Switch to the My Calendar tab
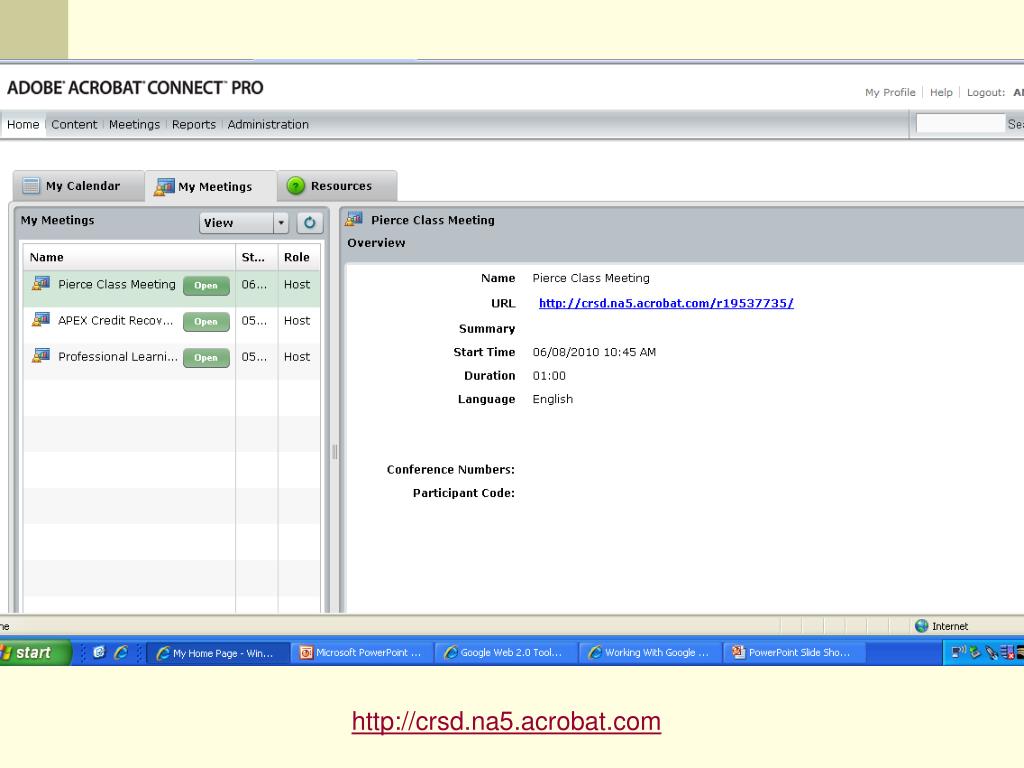 tap(79, 185)
